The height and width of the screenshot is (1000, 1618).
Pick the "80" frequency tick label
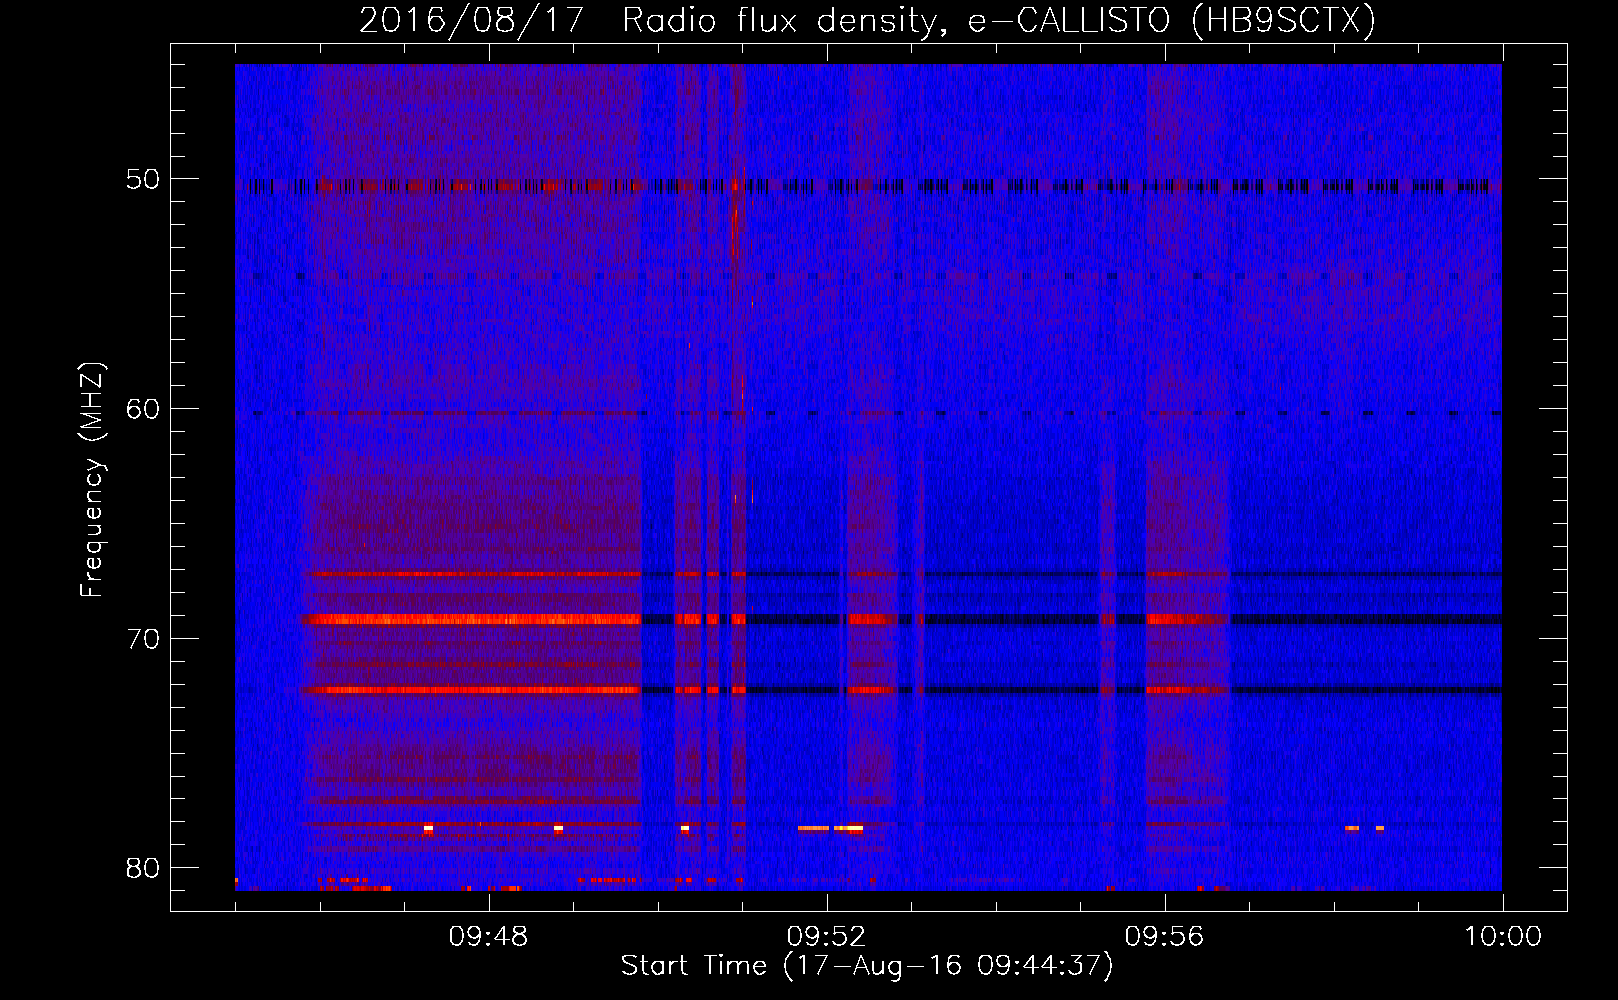tap(143, 868)
